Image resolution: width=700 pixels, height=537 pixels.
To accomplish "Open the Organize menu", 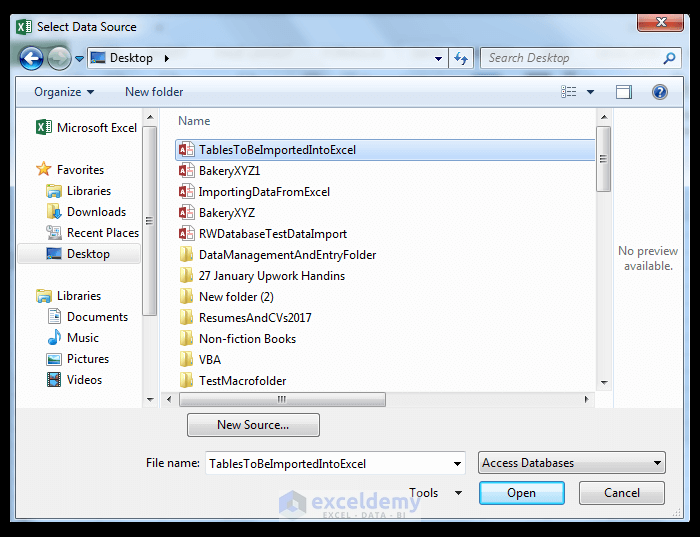I will pyautogui.click(x=64, y=92).
